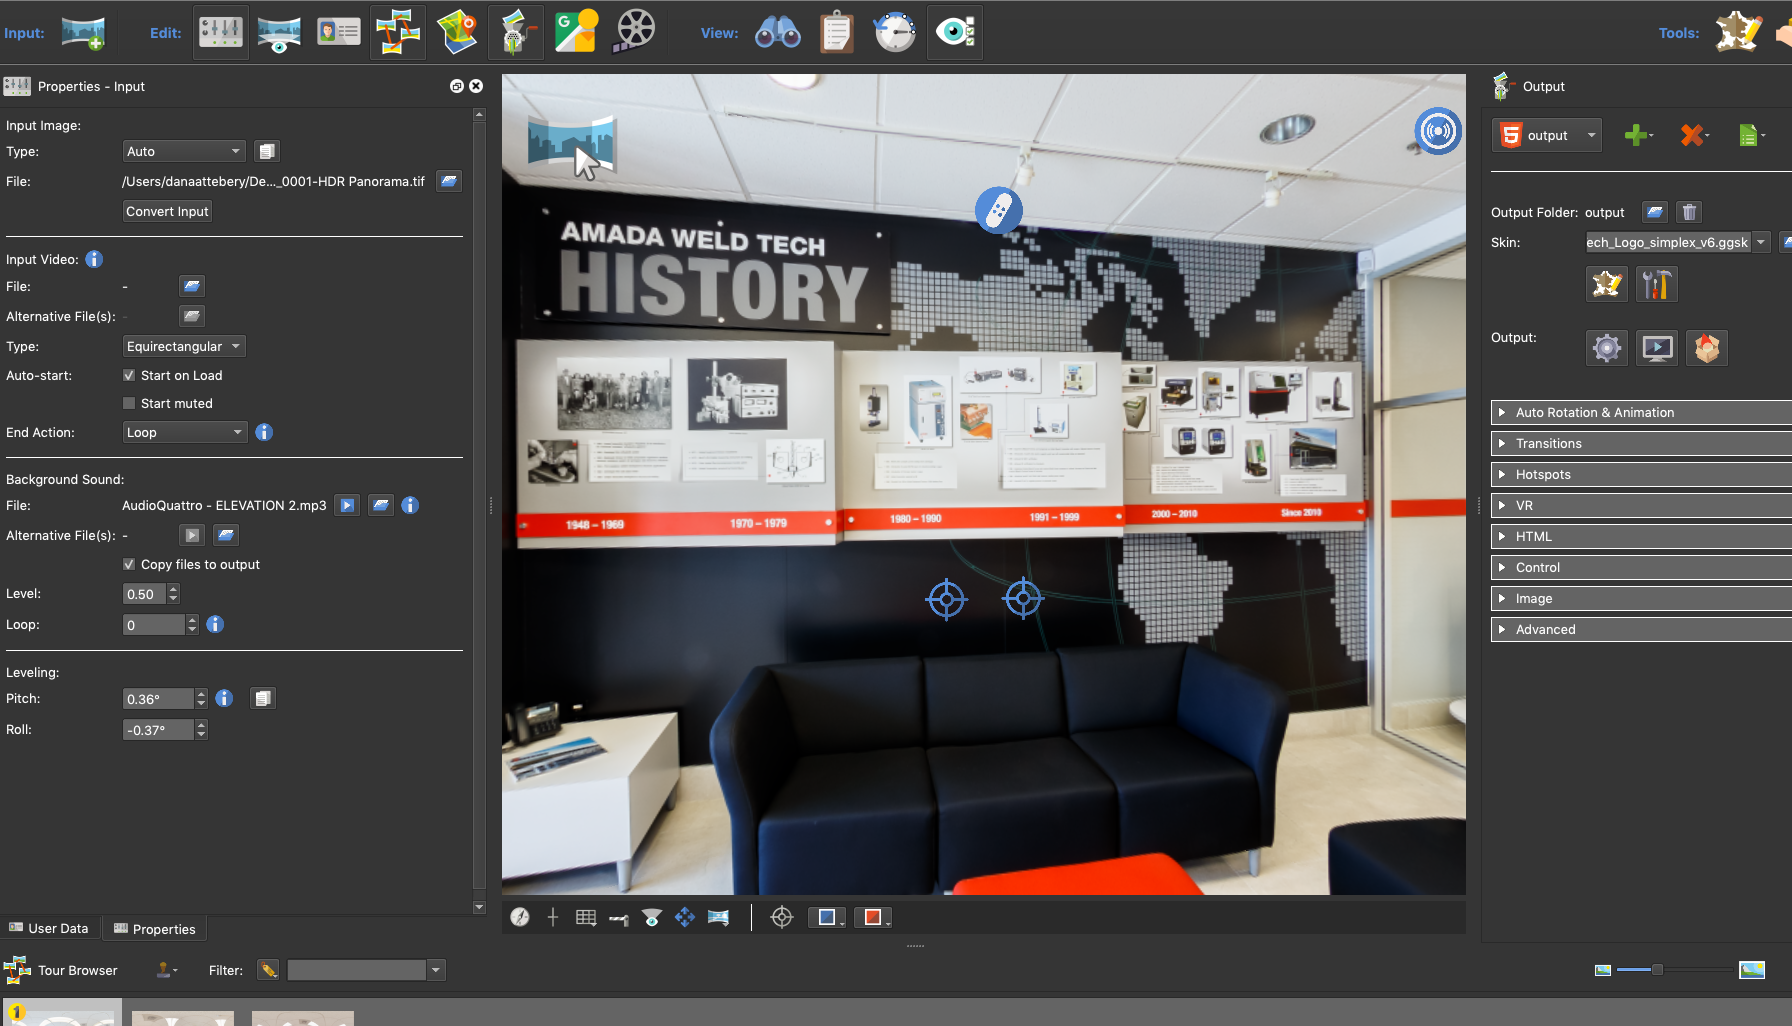
Task: Browse for the output folder
Action: [1655, 212]
